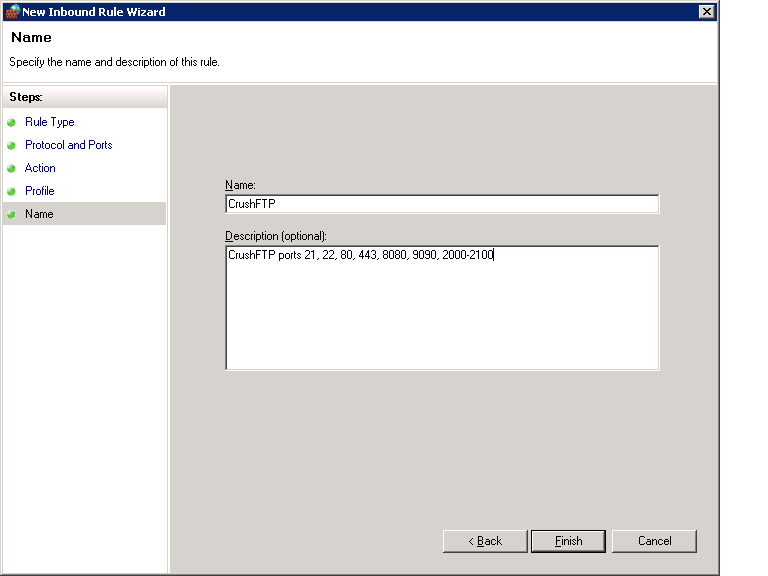
Task: Click the green bullet beside Action
Action: coord(11,168)
